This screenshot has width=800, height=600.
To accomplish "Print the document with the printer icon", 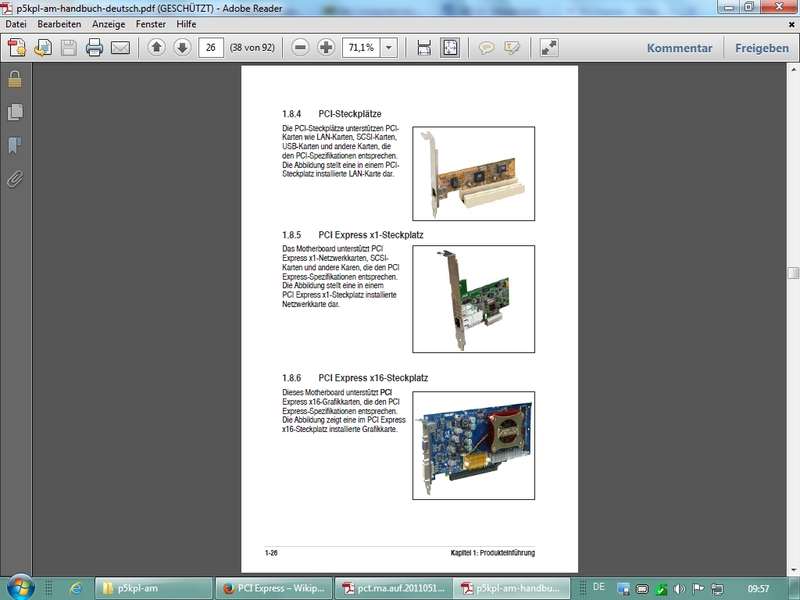I will coord(94,48).
